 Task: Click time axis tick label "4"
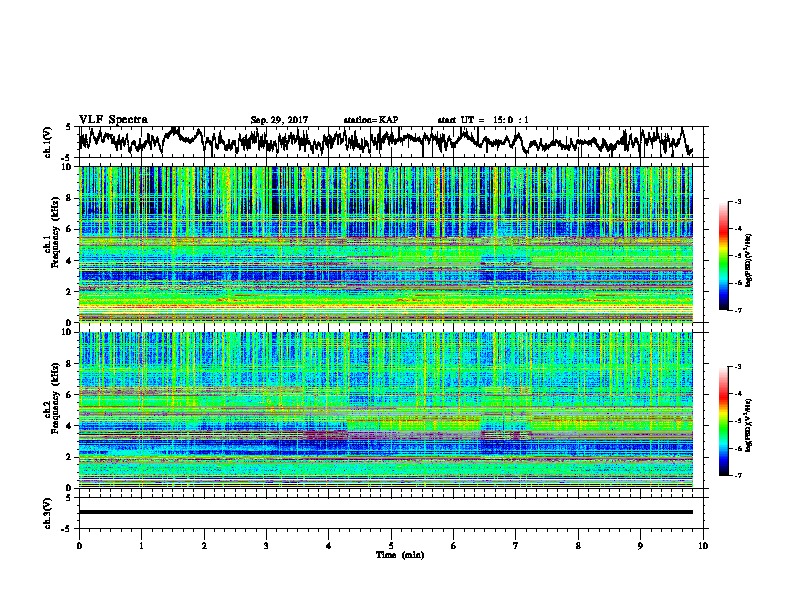(329, 546)
